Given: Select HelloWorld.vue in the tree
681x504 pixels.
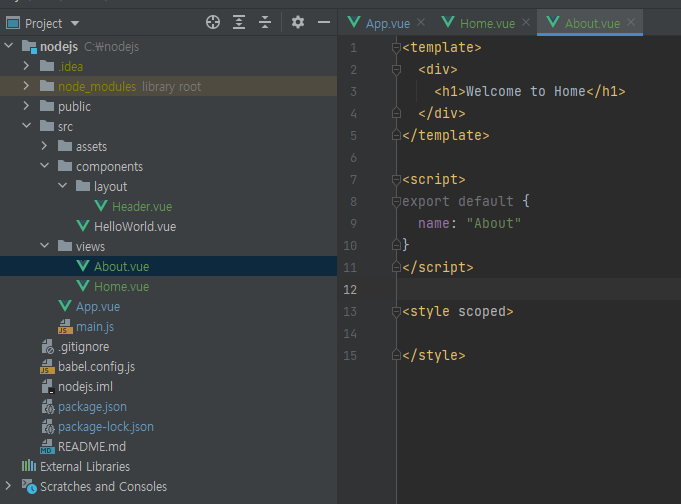Looking at the screenshot, I should pyautogui.click(x=135, y=226).
